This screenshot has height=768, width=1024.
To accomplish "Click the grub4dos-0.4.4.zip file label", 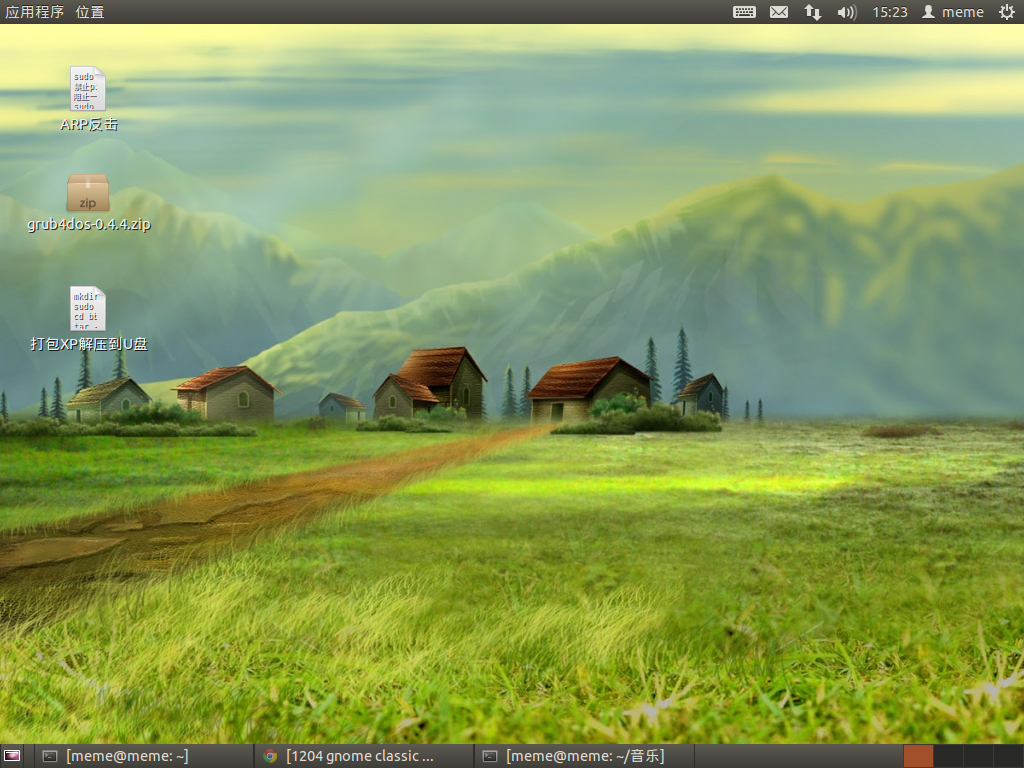I will point(89,224).
